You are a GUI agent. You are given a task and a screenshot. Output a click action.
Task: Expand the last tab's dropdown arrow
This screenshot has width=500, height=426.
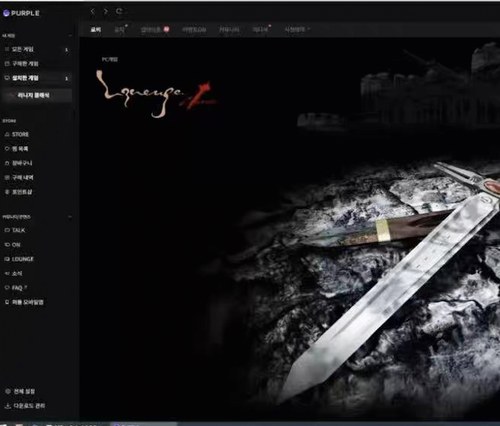point(309,29)
